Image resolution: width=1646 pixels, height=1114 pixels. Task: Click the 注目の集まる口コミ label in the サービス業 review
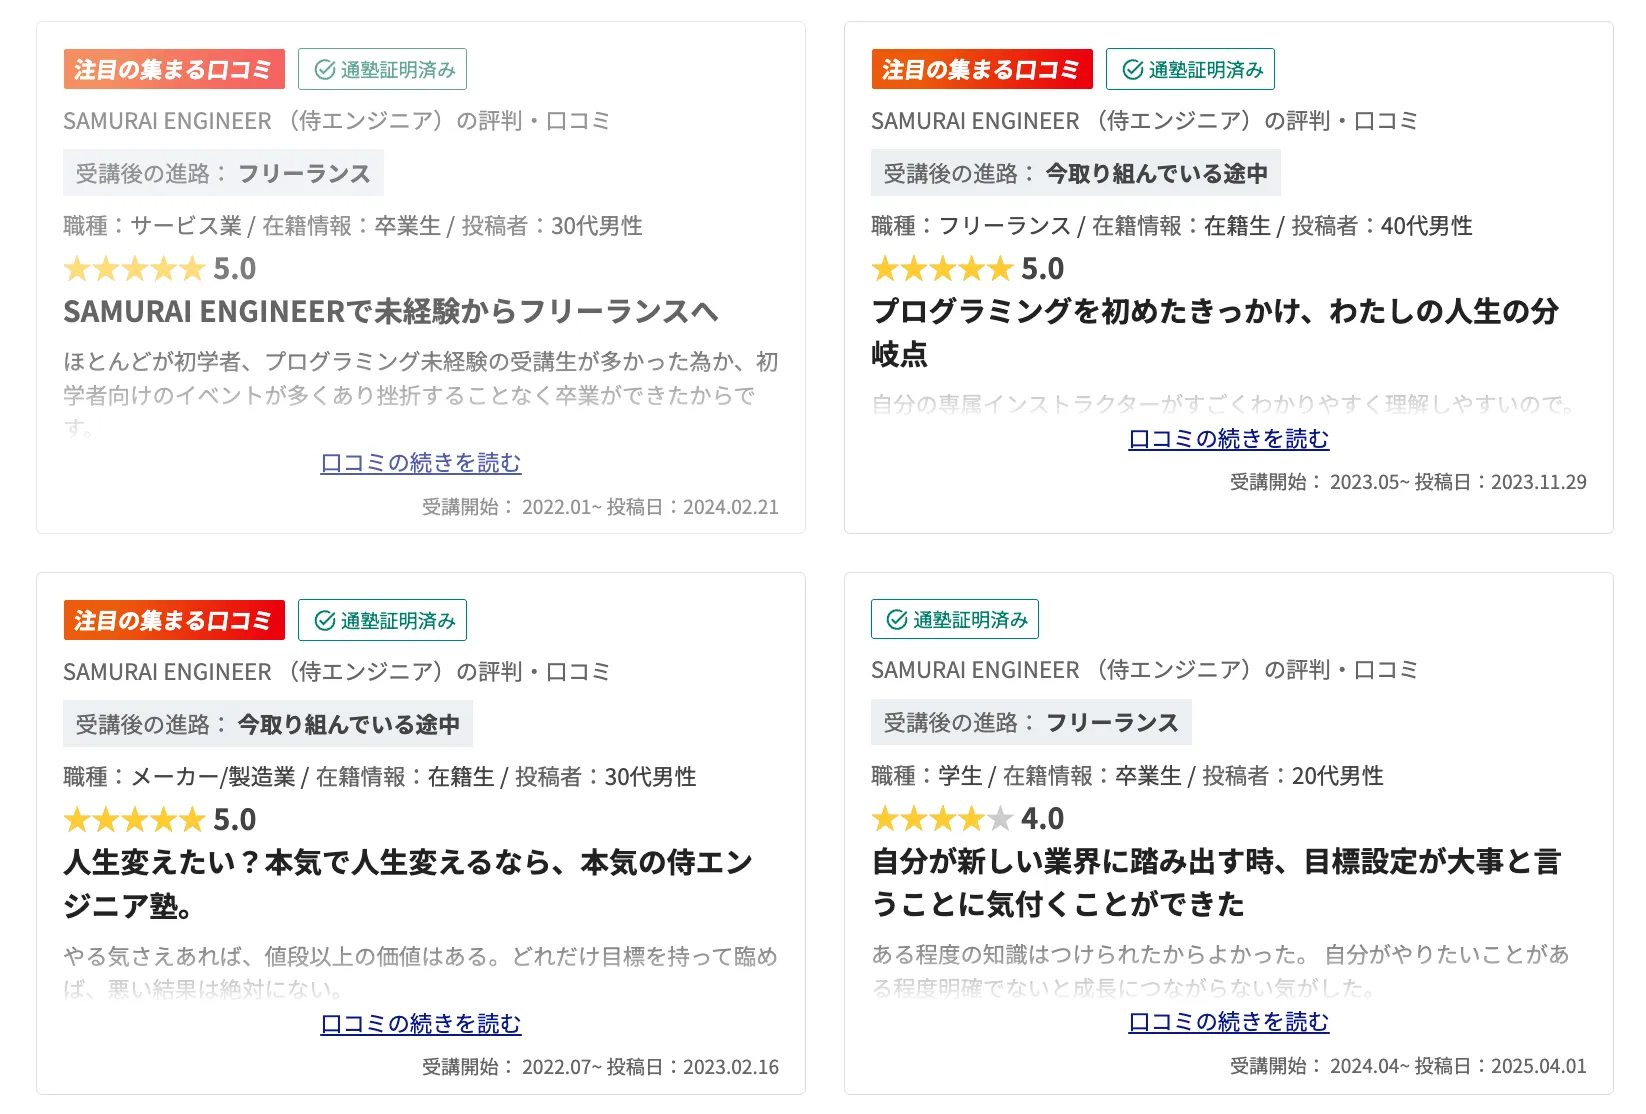[174, 69]
